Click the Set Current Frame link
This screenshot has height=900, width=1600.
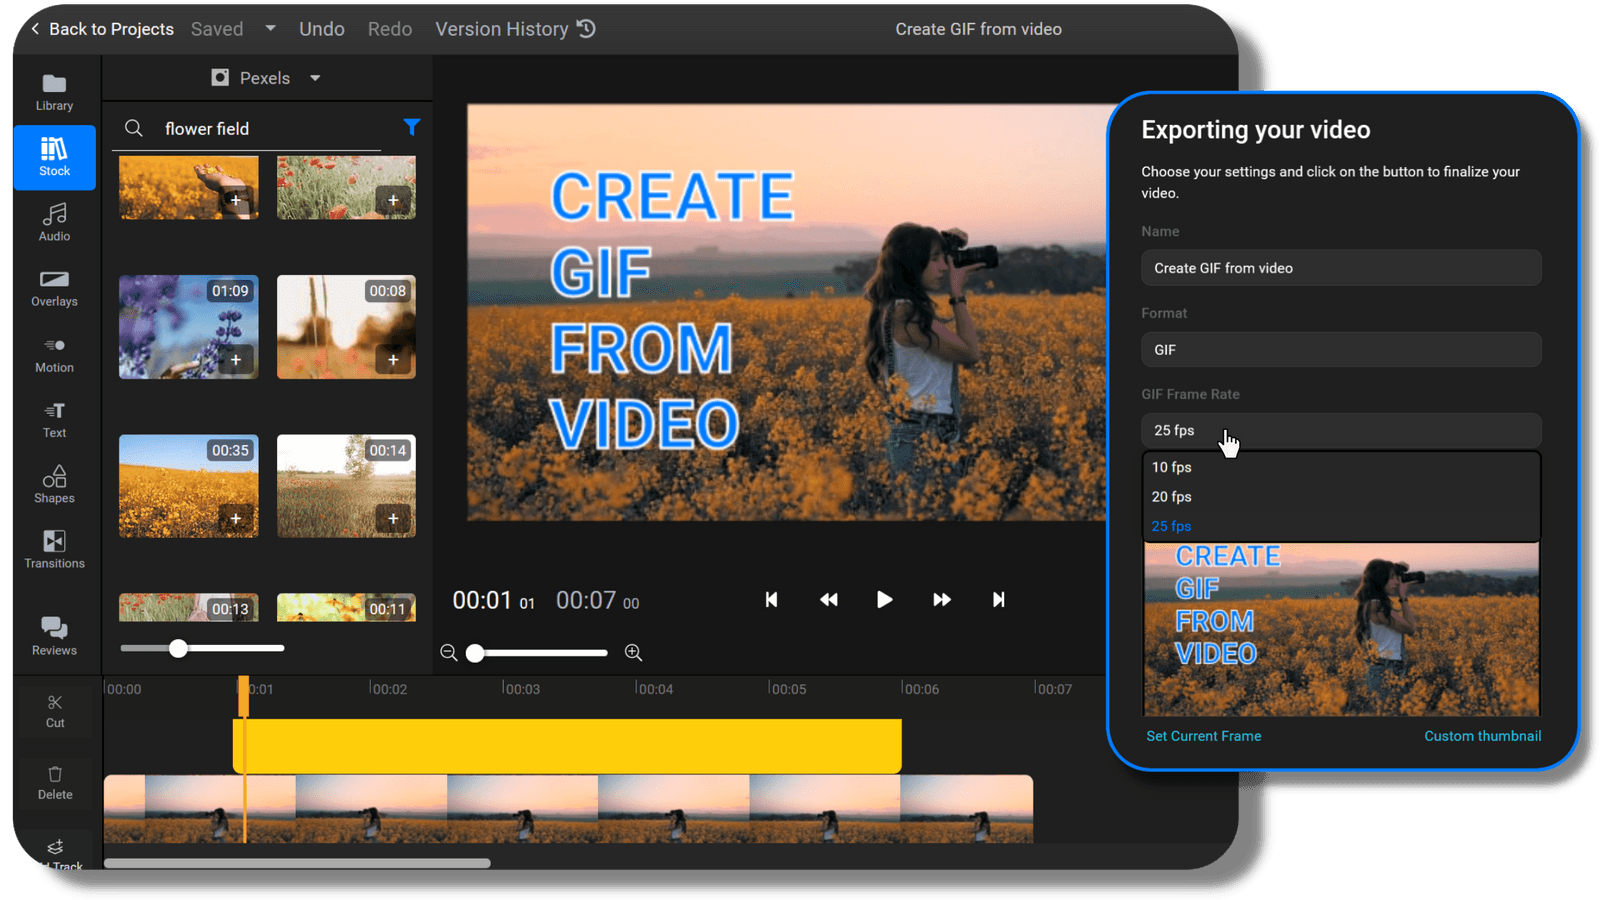(x=1203, y=735)
